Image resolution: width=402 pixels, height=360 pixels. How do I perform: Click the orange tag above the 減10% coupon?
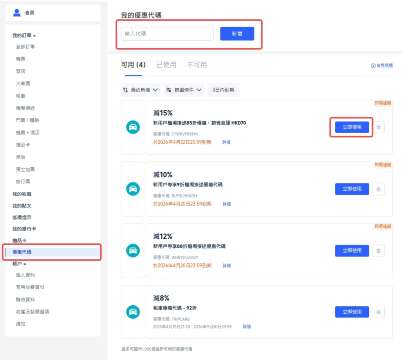(x=383, y=165)
